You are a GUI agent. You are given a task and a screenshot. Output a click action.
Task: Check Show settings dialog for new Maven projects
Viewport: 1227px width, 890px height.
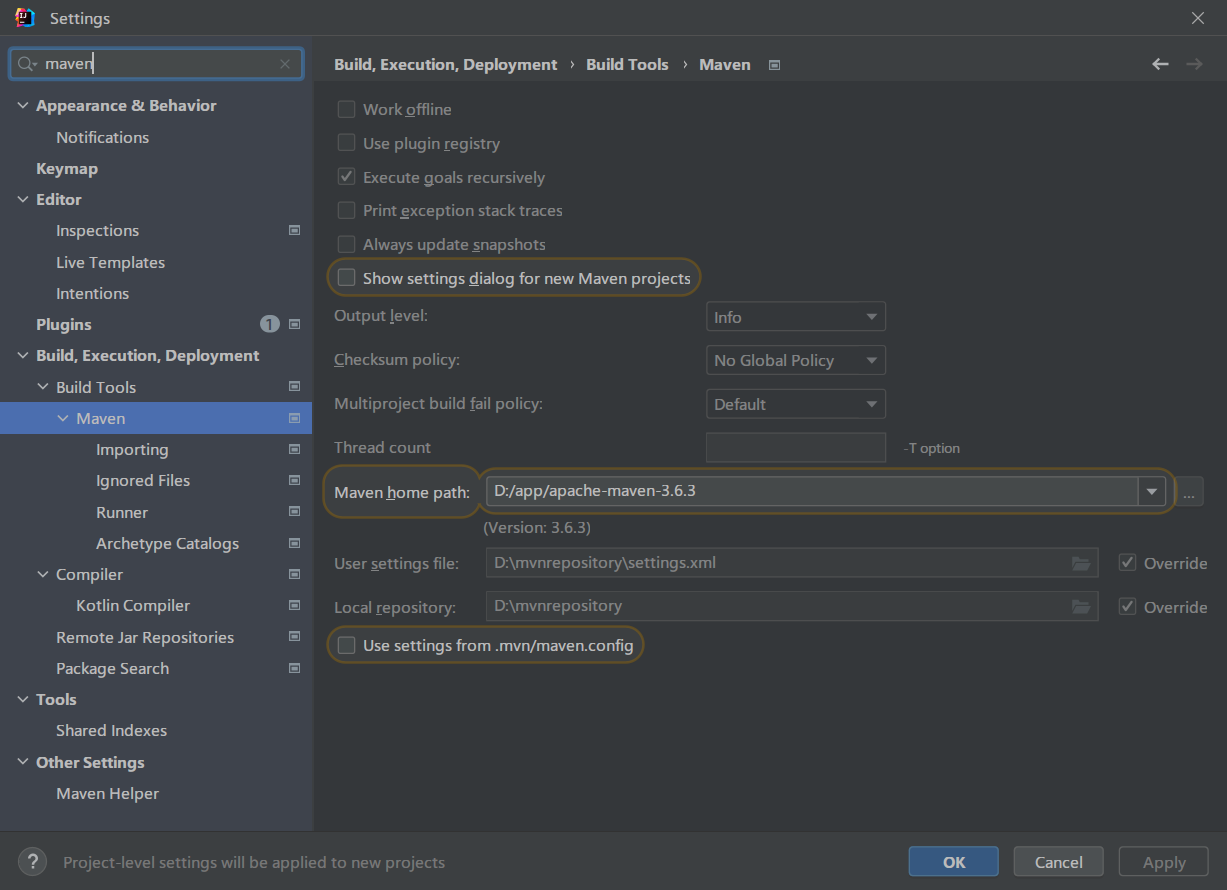[346, 278]
